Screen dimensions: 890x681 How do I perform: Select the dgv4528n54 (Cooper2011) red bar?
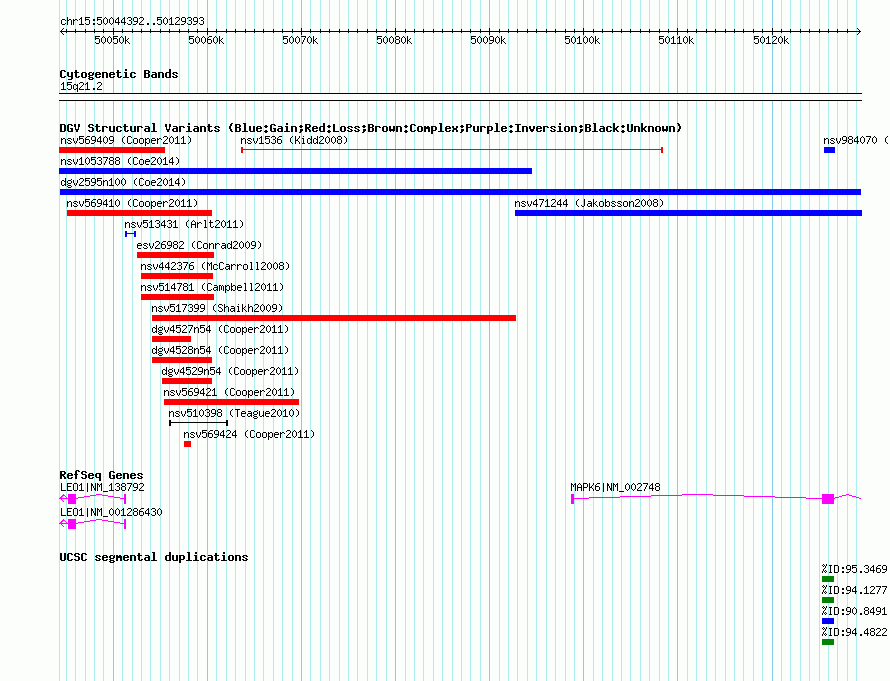tap(182, 360)
